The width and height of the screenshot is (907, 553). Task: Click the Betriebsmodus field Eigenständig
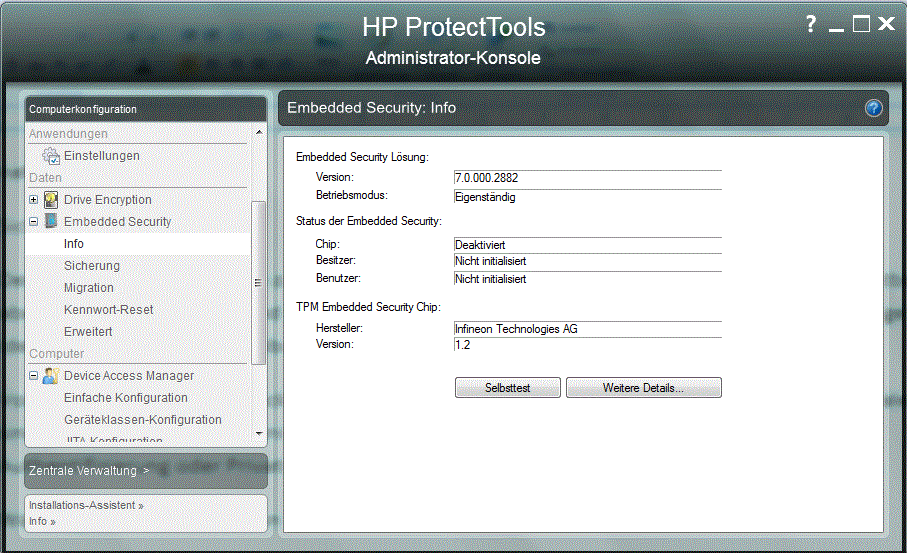click(588, 197)
